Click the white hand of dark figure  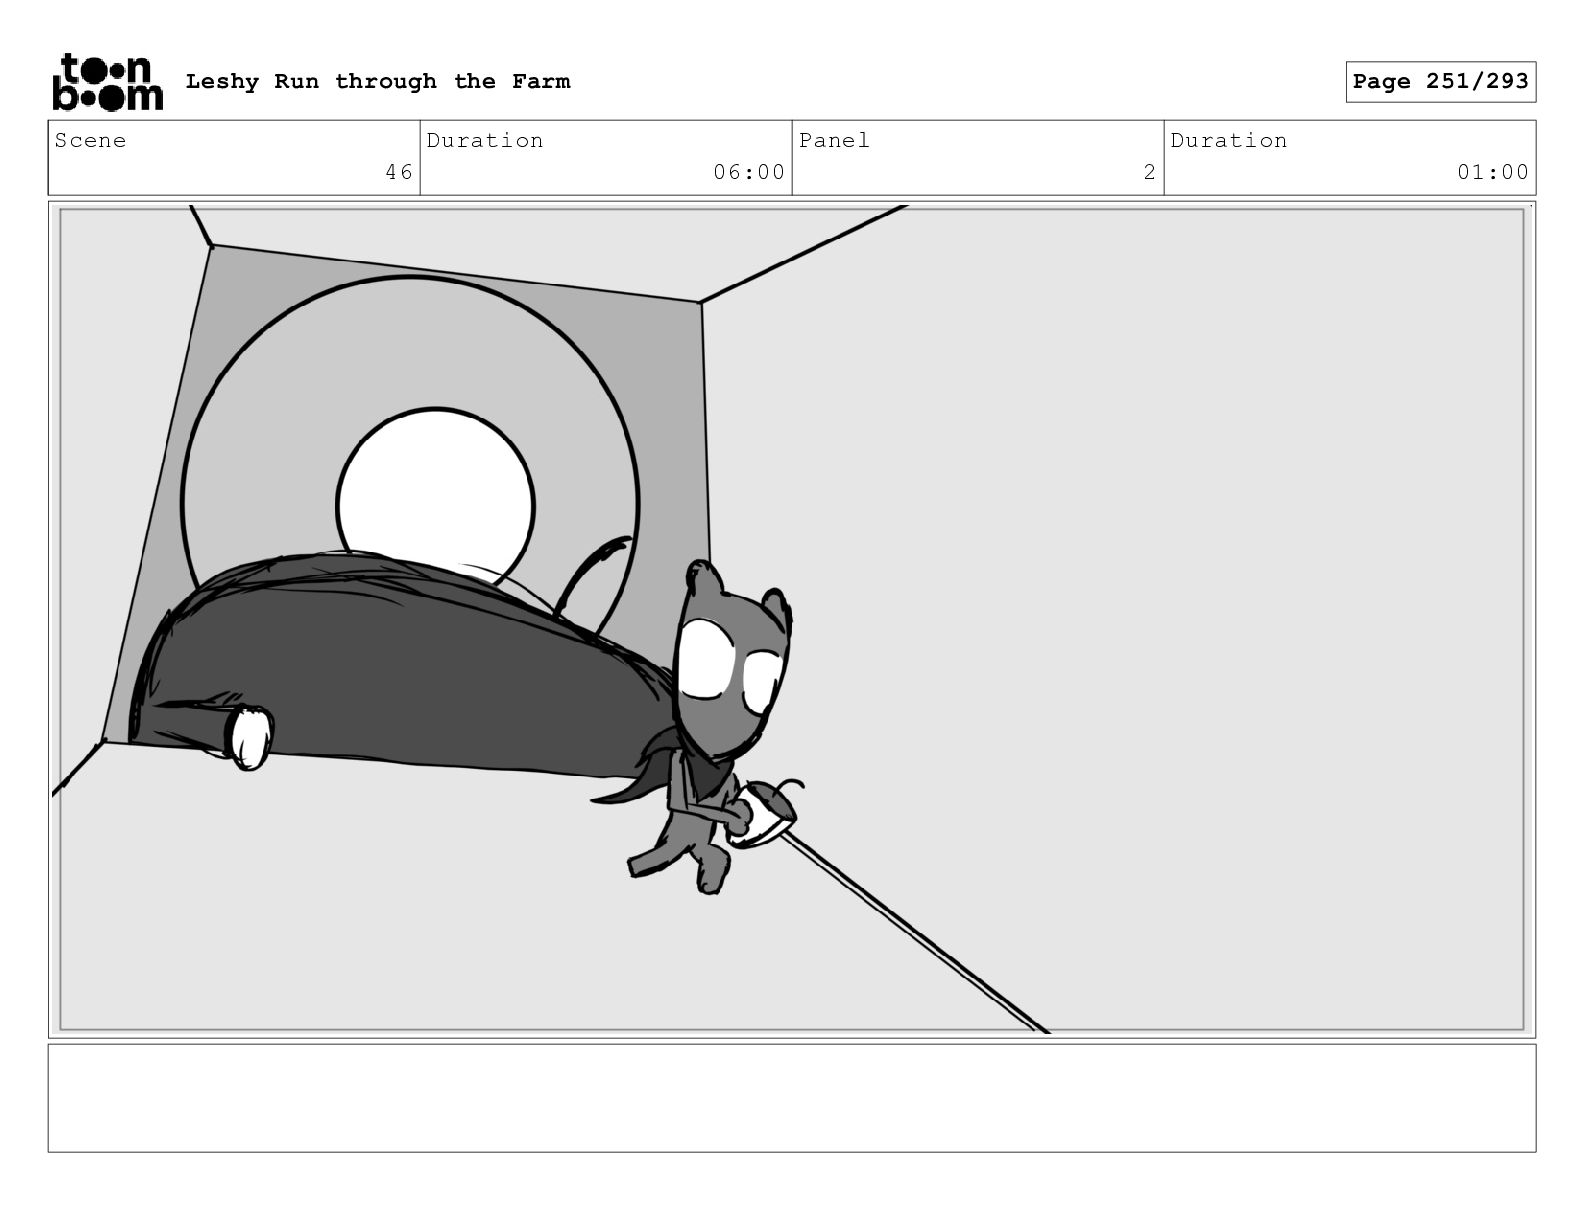(x=250, y=737)
